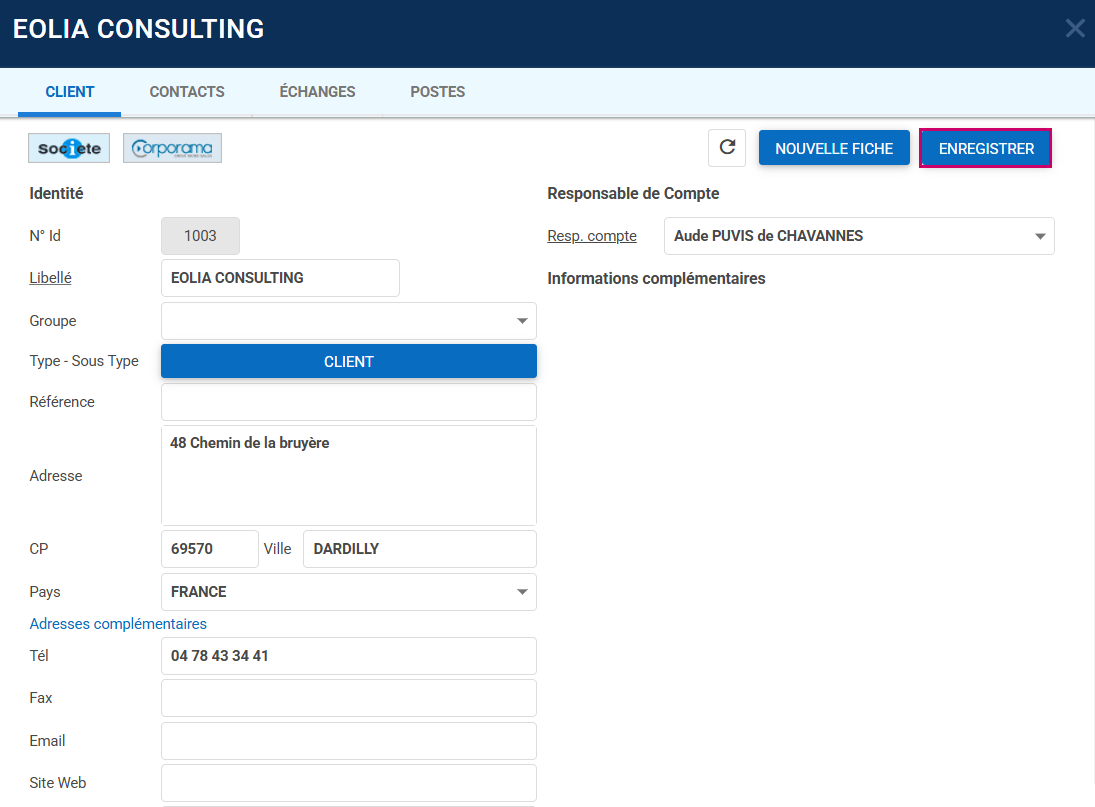This screenshot has height=807, width=1095.
Task: Create a Nouvelle Fiche
Action: click(x=834, y=148)
